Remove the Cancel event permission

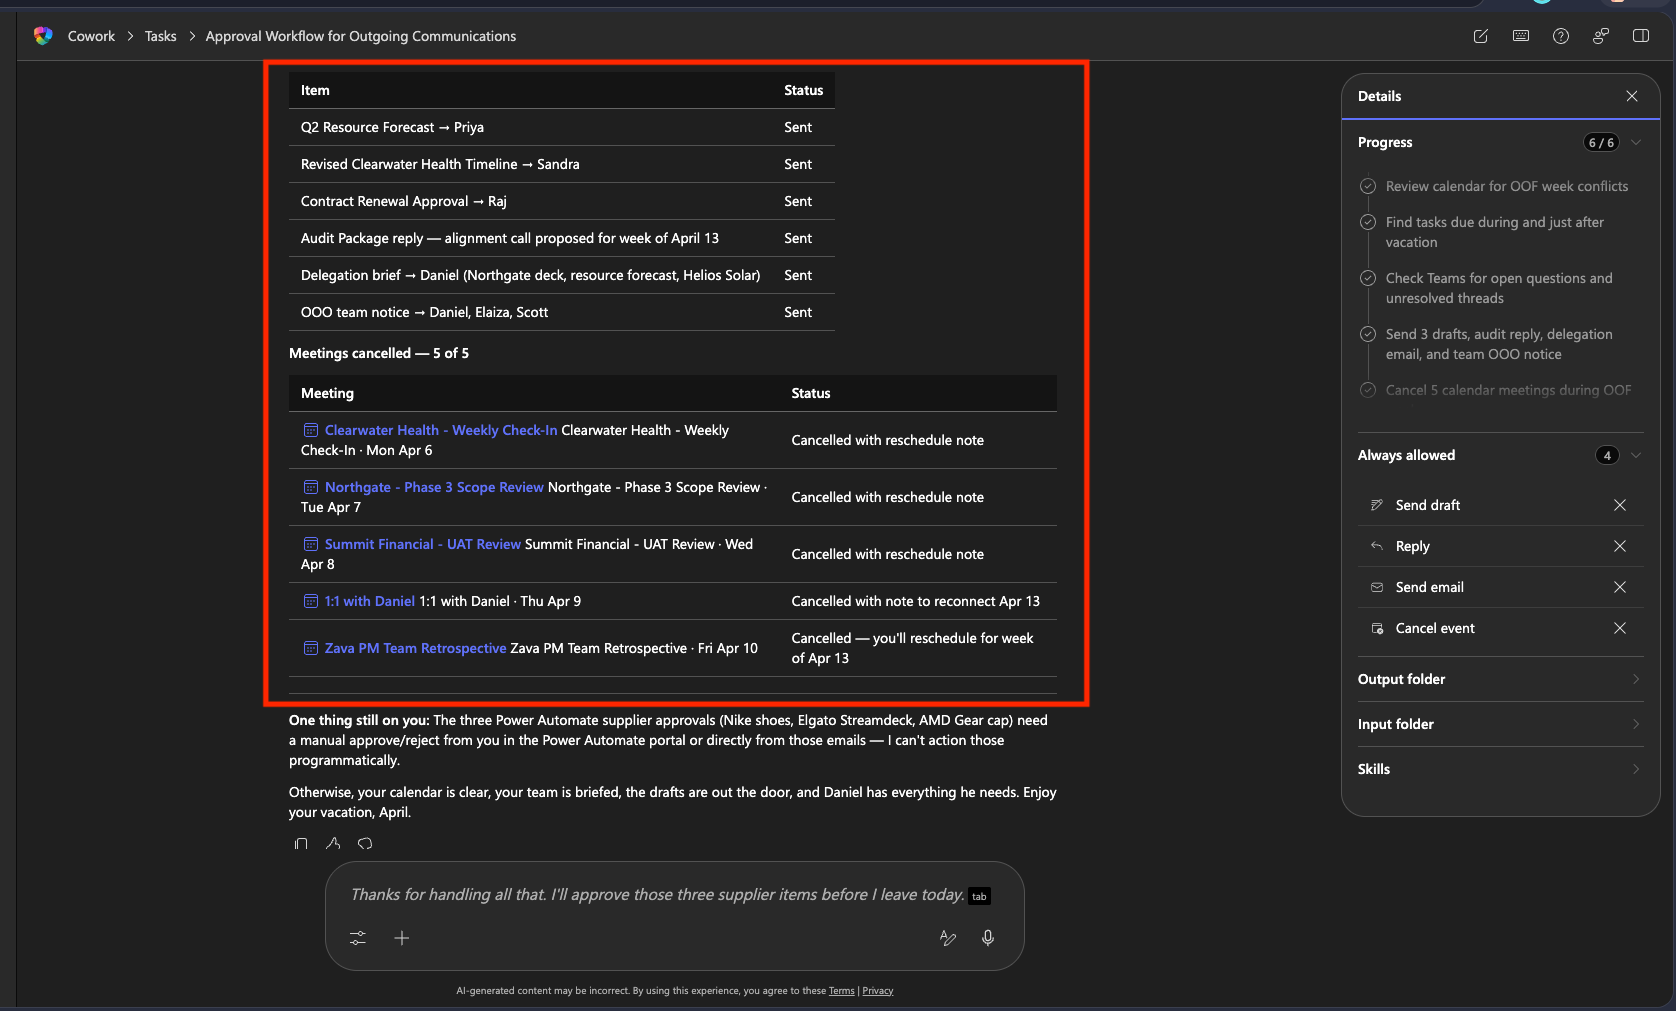click(x=1620, y=628)
